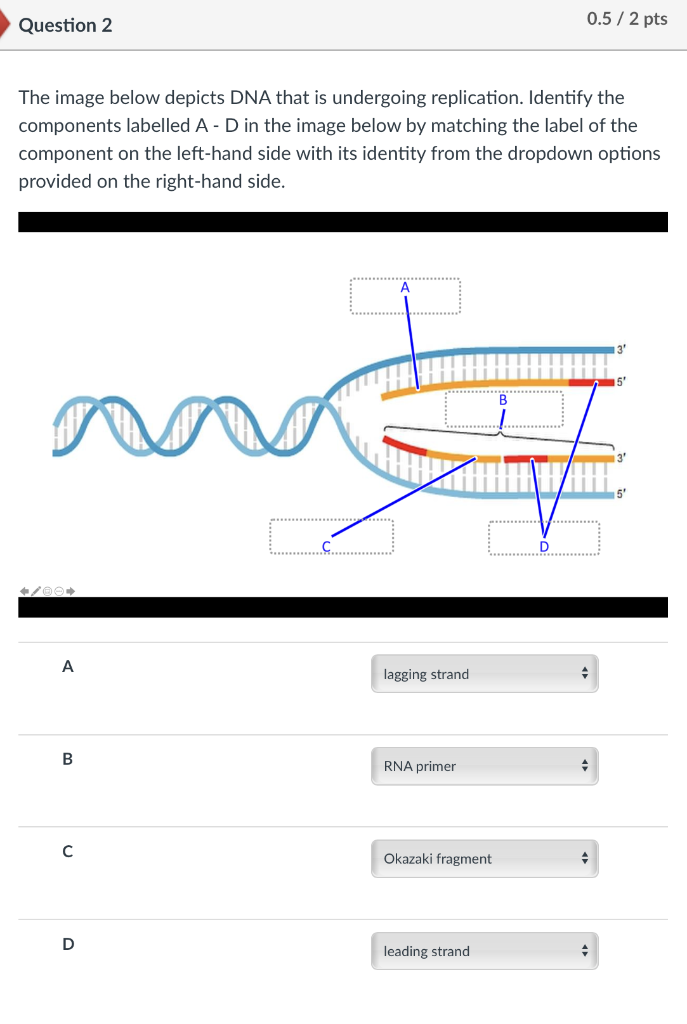Image resolution: width=687 pixels, height=1024 pixels.
Task: Click the left navigation arrow icon below the image
Action: coord(24,591)
